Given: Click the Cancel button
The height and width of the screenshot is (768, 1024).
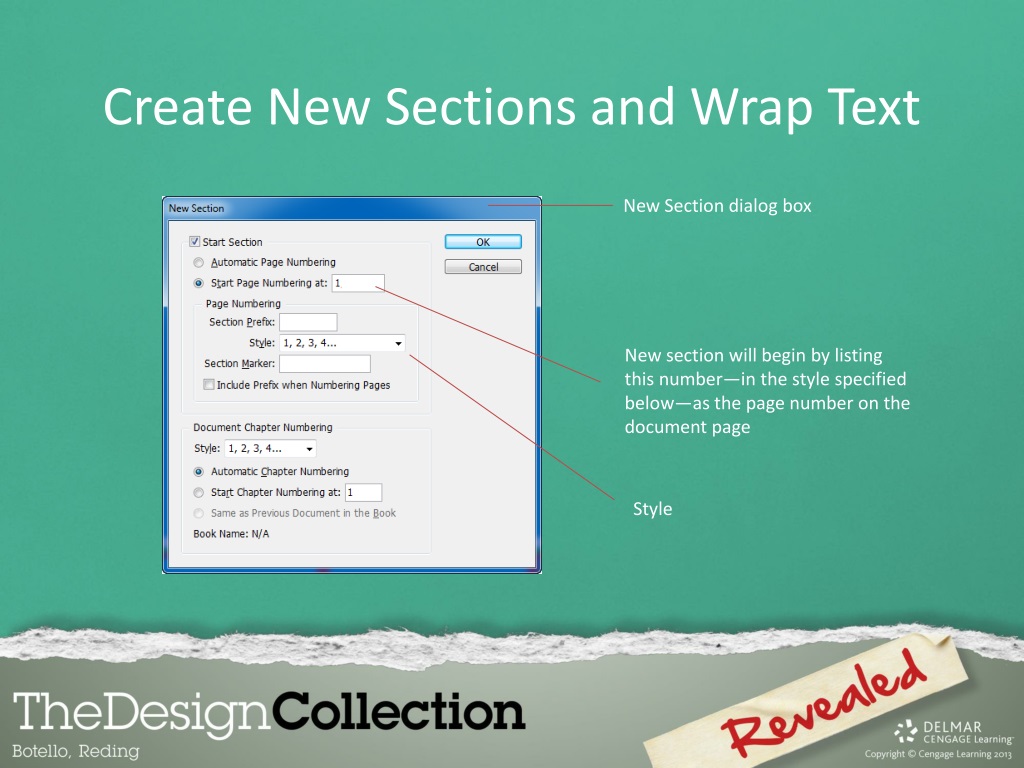Looking at the screenshot, I should (x=483, y=266).
